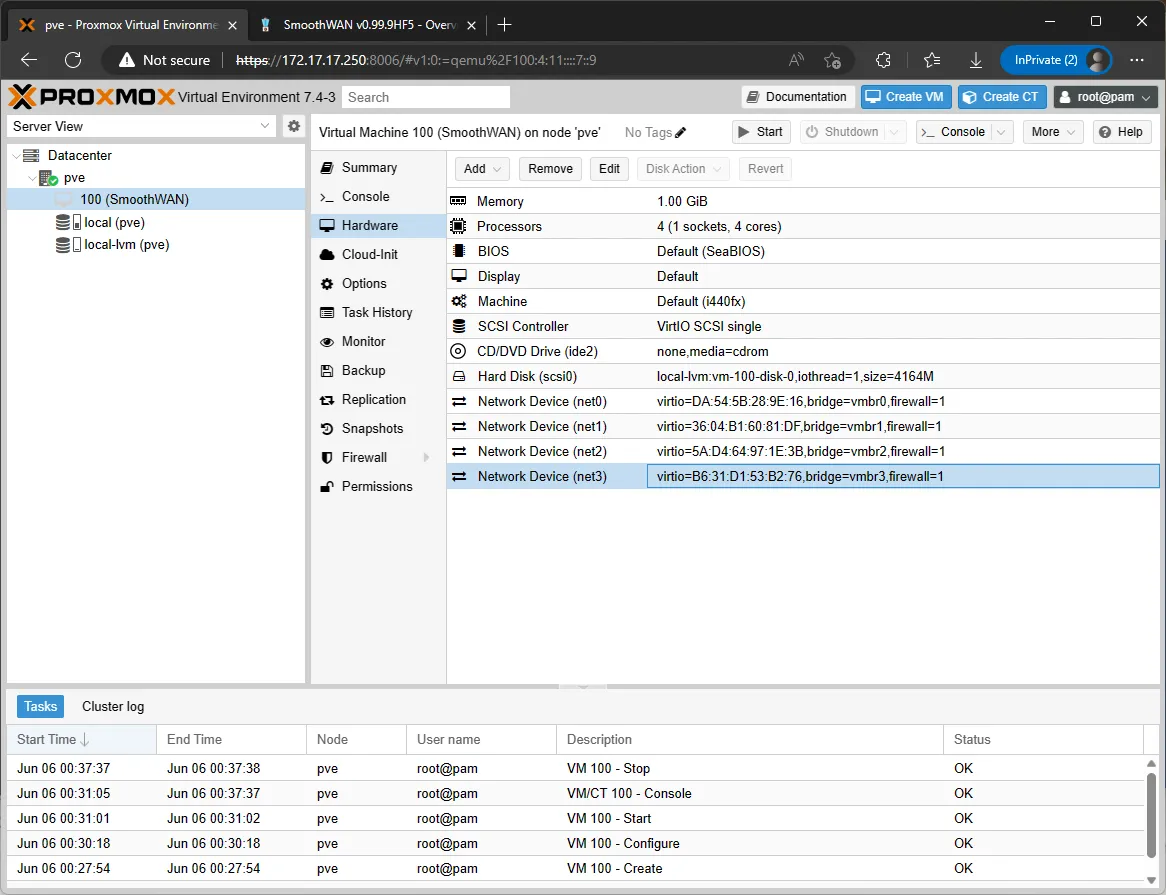Select the Network Device (net2) row
The width and height of the screenshot is (1166, 895).
[803, 451]
